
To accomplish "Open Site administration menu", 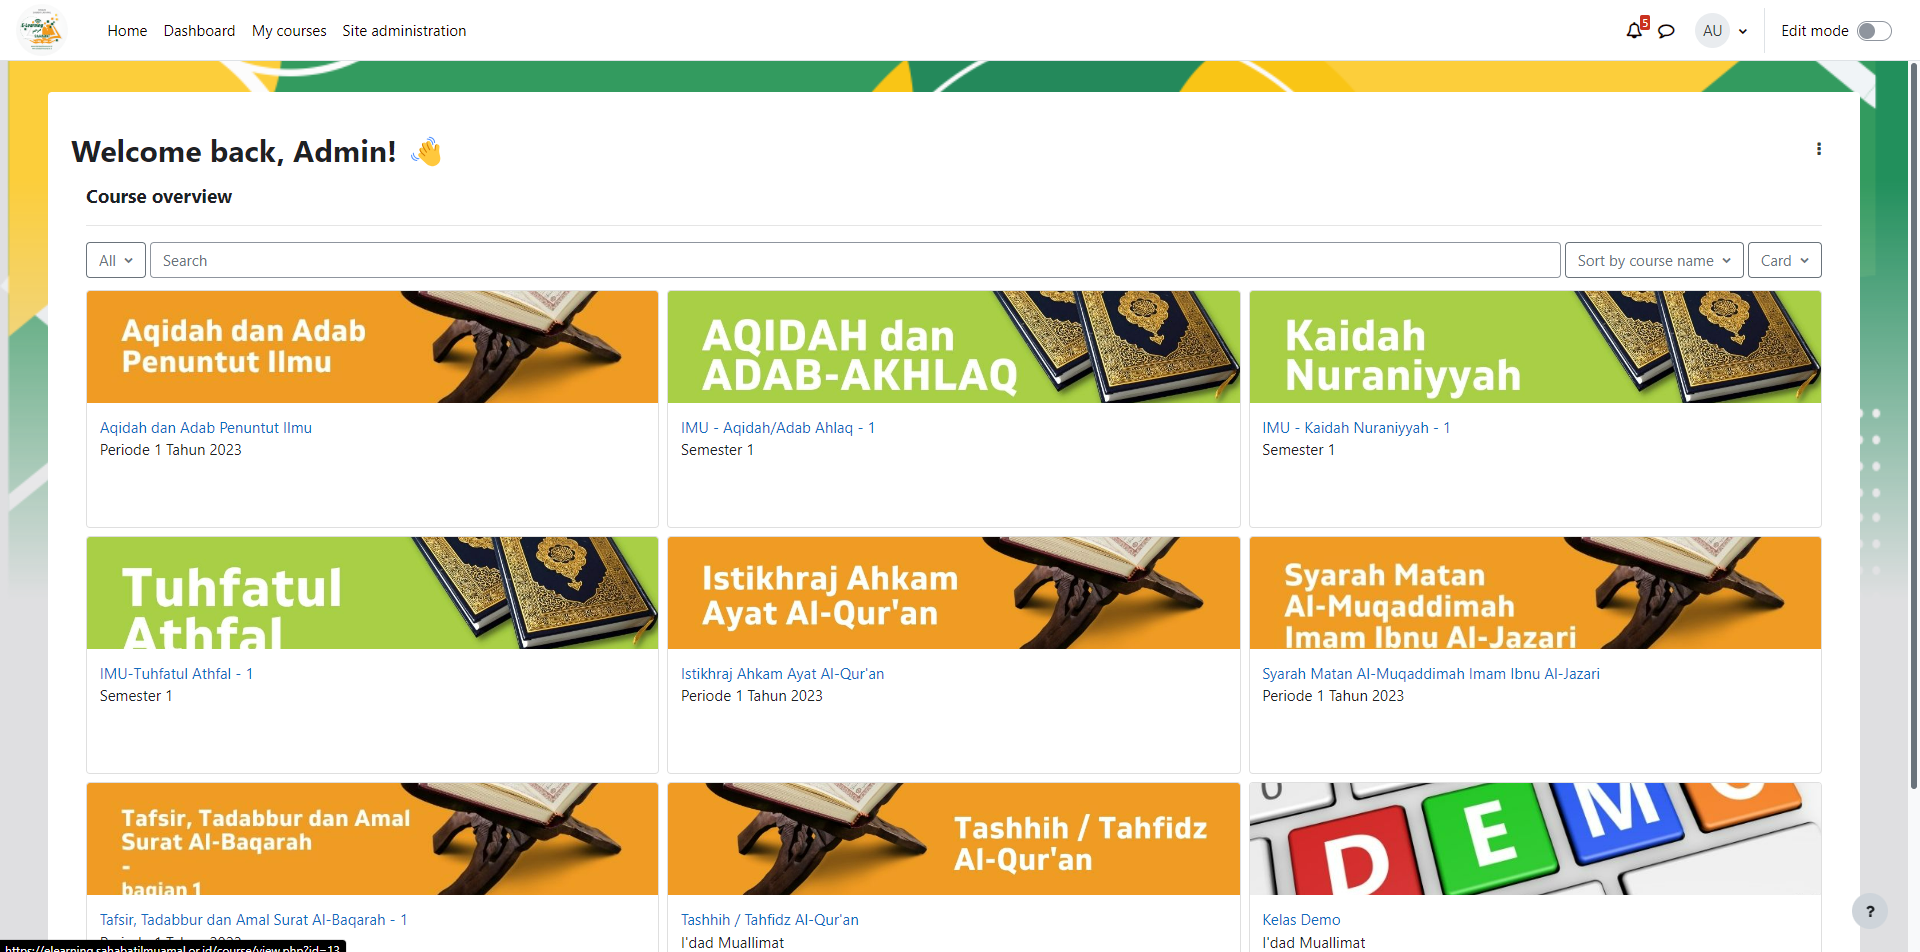I will 404,31.
